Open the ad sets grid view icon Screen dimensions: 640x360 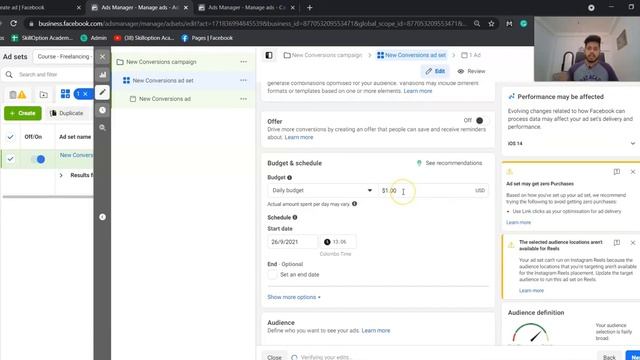65,94
